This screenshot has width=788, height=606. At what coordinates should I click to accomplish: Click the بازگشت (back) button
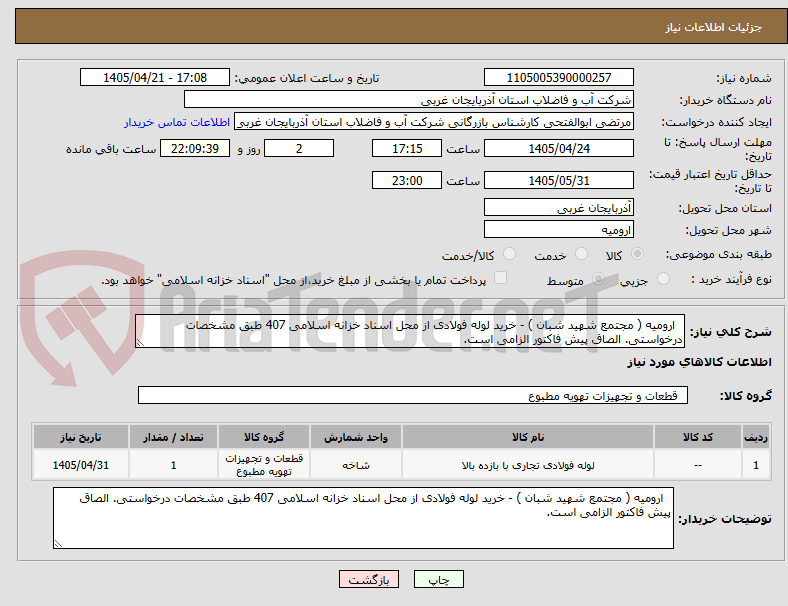pos(369,579)
